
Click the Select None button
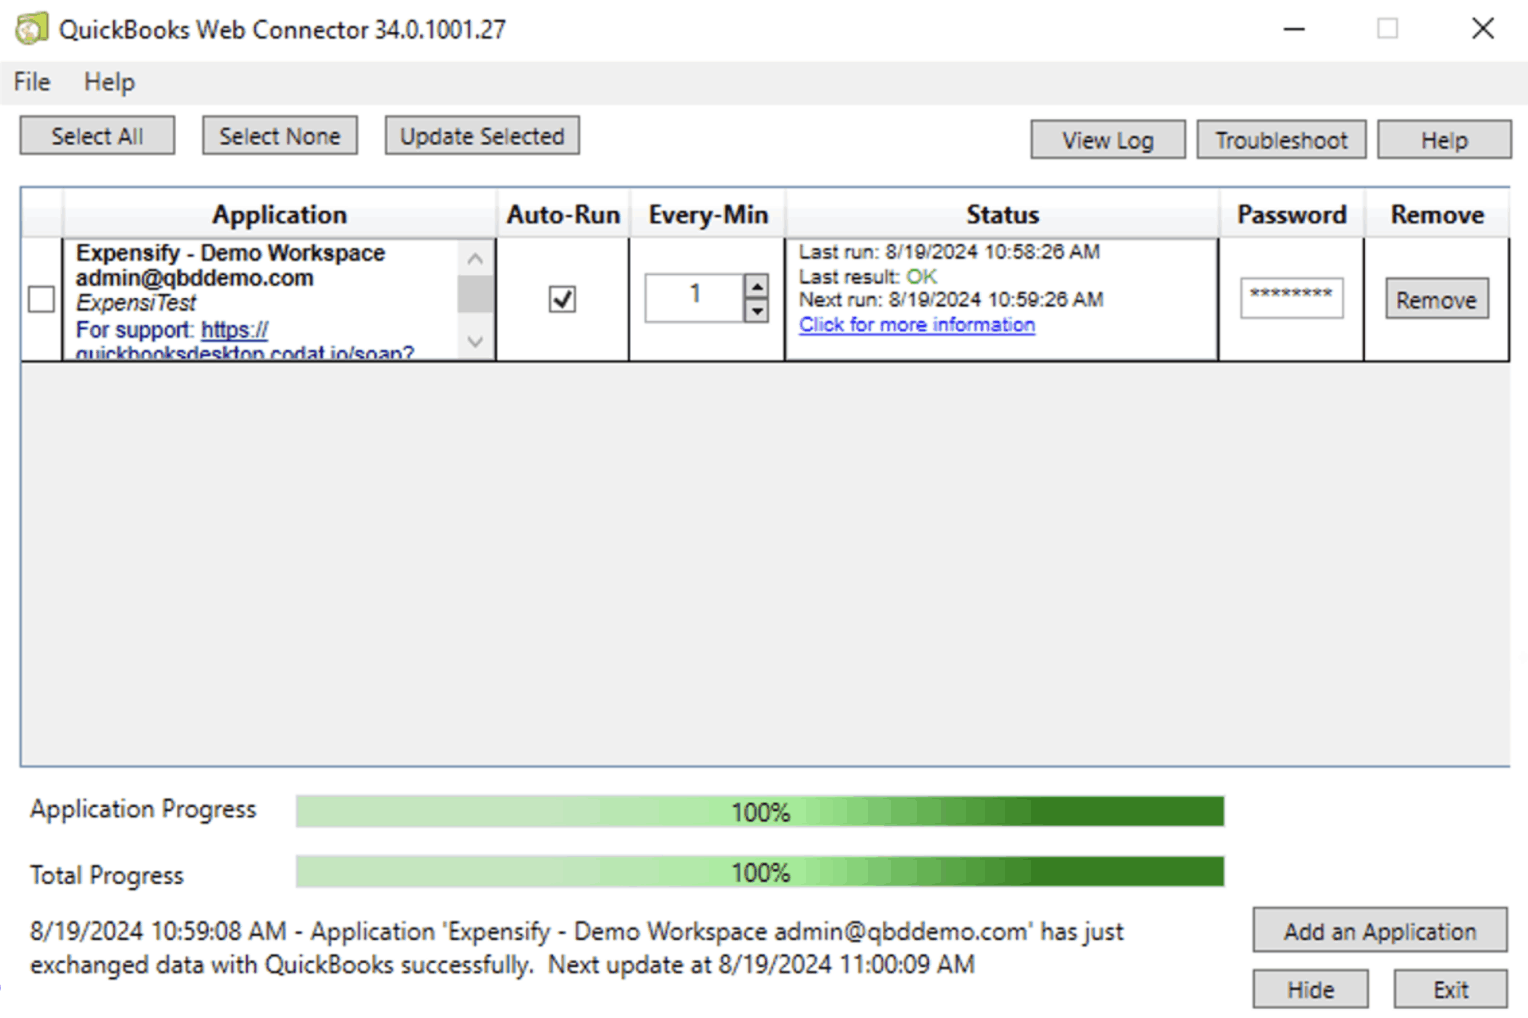click(280, 136)
